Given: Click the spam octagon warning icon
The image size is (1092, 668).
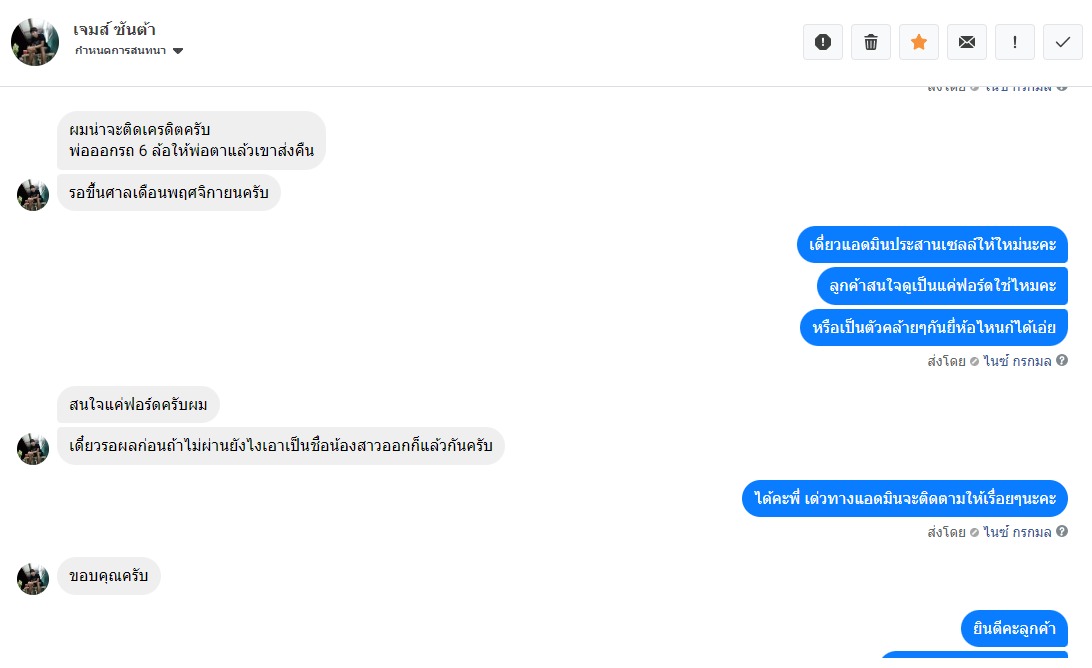Looking at the screenshot, I should pos(823,42).
